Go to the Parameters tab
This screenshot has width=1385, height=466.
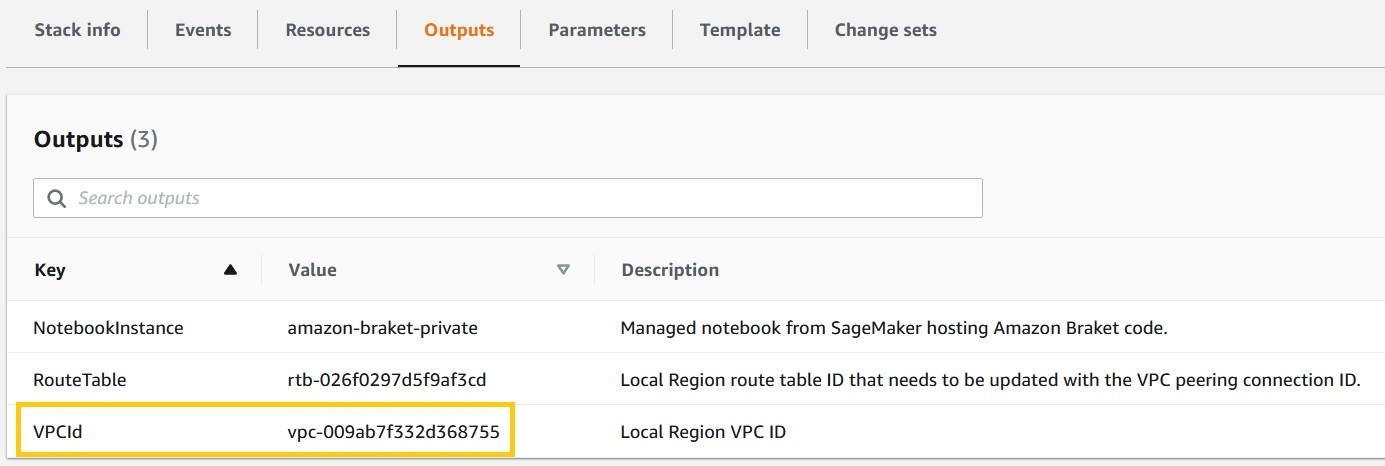(597, 30)
